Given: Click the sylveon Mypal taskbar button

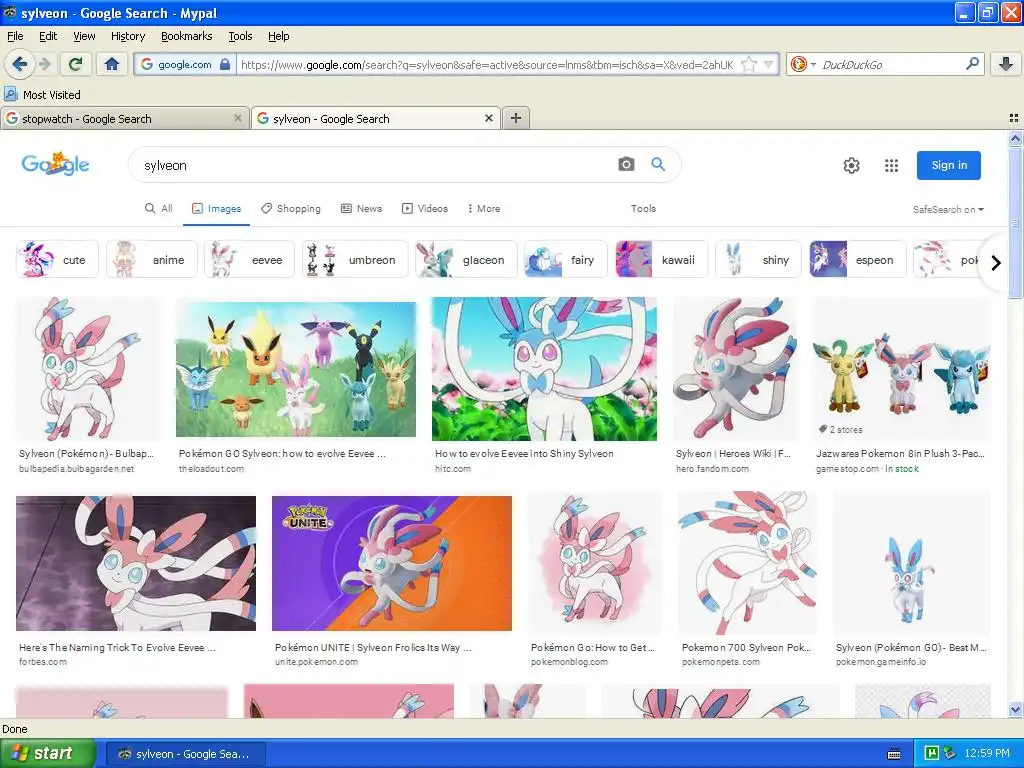Looking at the screenshot, I should click(185, 754).
